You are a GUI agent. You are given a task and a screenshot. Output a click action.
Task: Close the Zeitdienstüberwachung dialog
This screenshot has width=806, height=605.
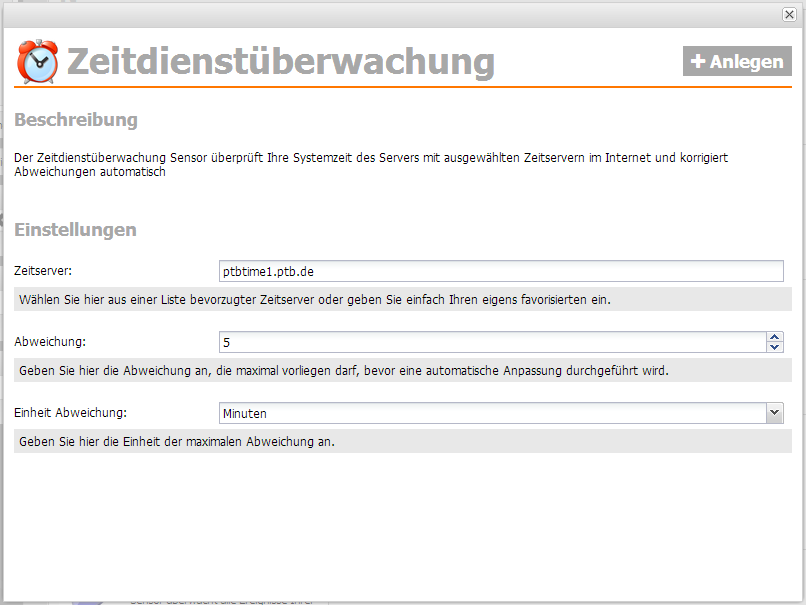[789, 15]
